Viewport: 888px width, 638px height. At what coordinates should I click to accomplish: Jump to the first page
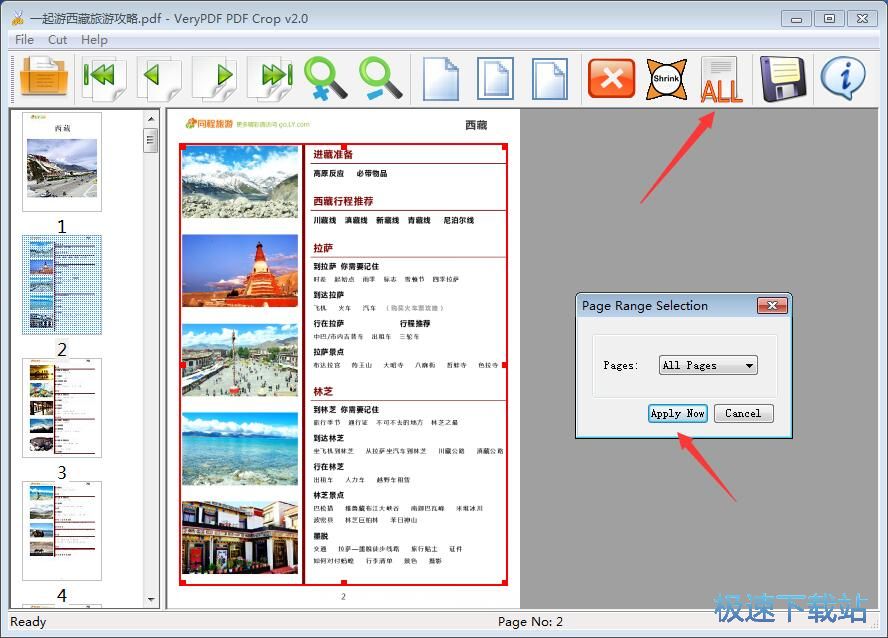coord(103,78)
